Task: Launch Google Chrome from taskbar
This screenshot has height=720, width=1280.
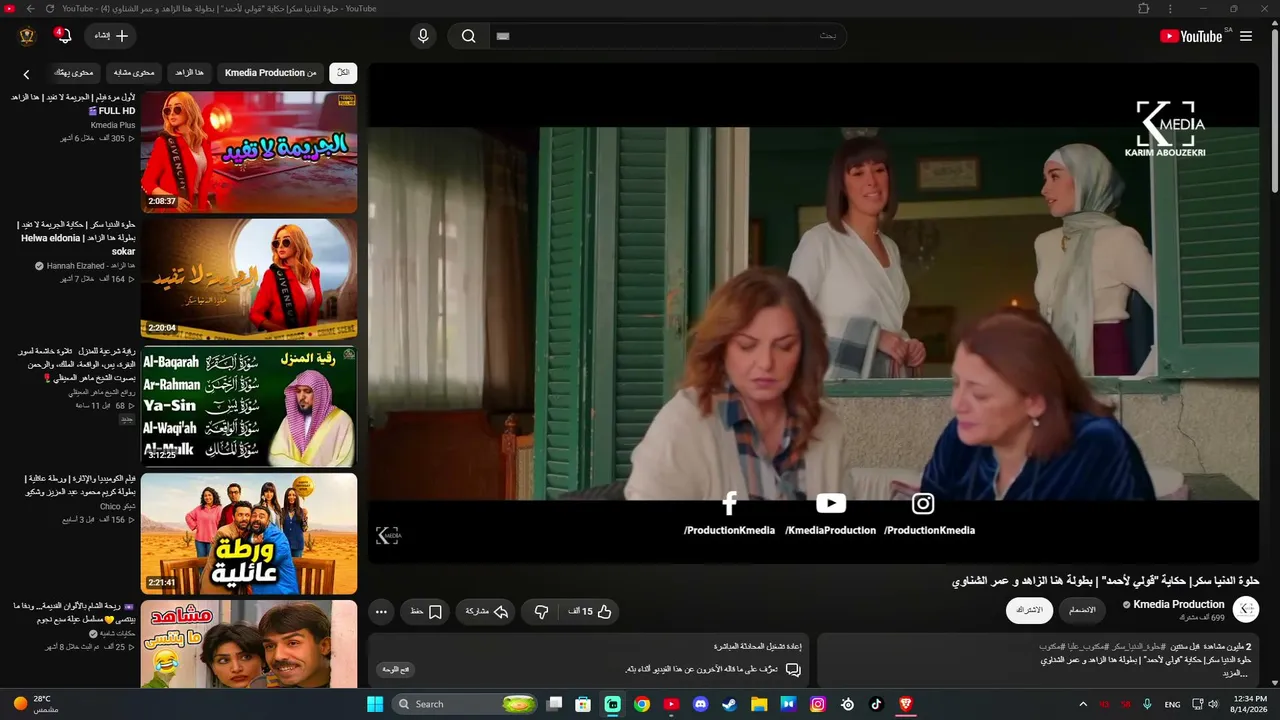Action: tap(642, 704)
